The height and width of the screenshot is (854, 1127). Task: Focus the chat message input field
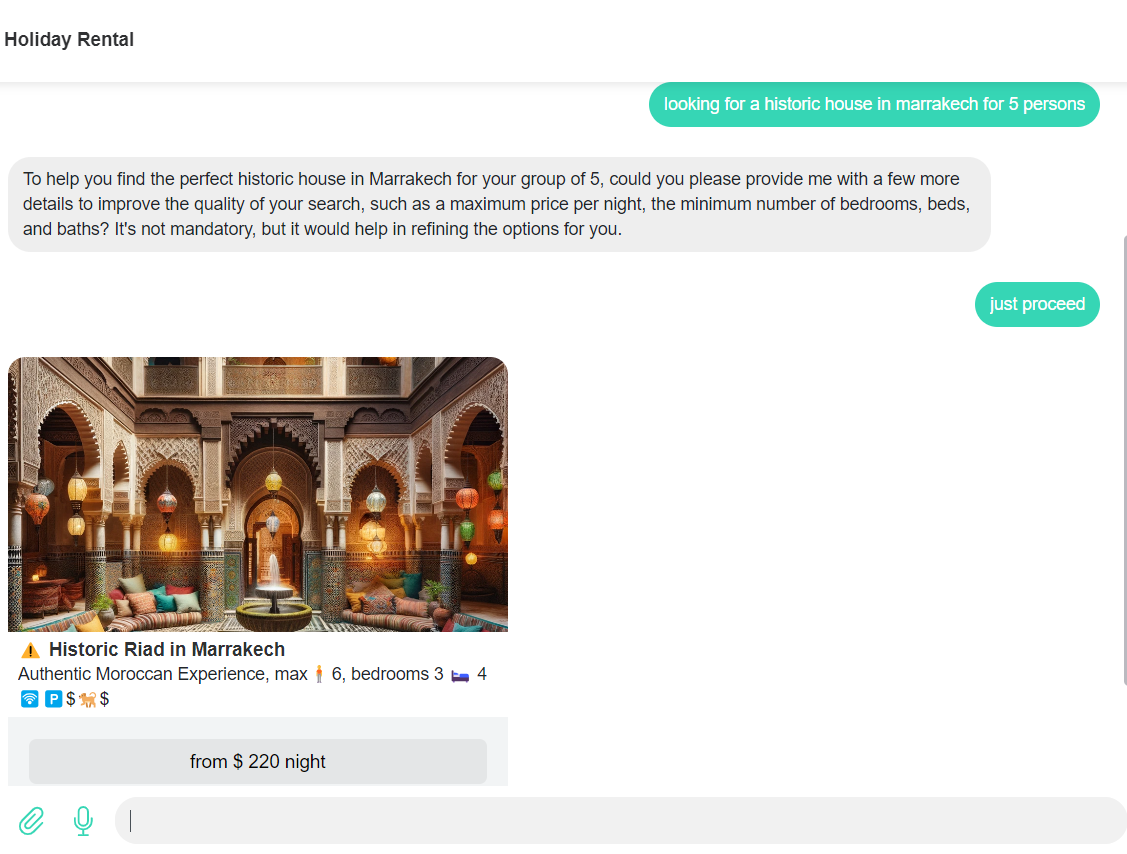(x=620, y=821)
